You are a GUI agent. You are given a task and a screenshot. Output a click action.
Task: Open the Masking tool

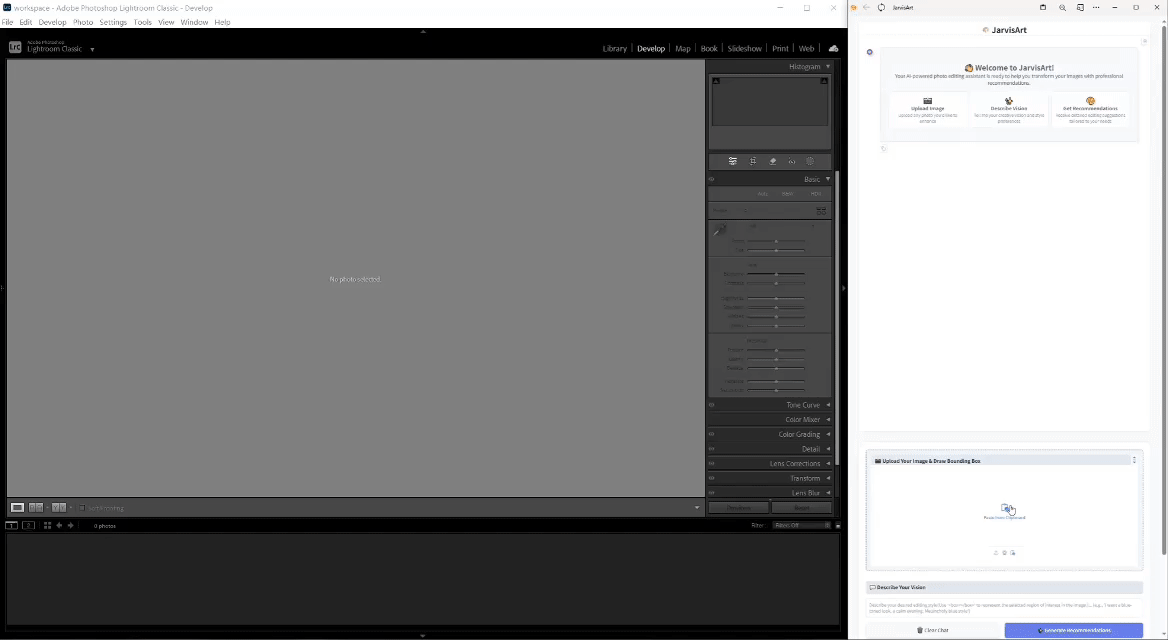[x=810, y=161]
